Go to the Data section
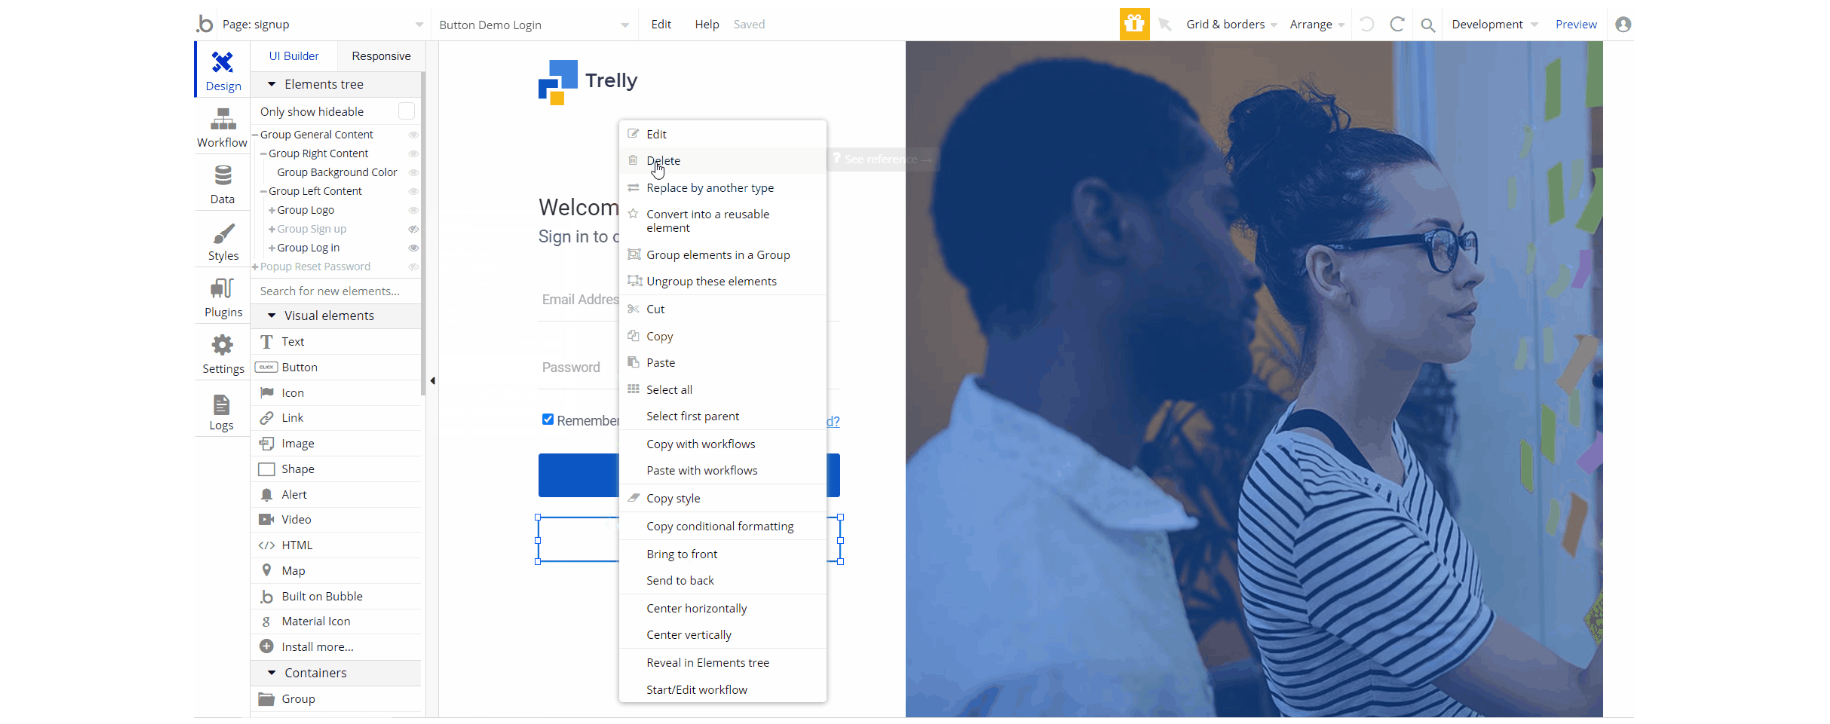Screen dimensions: 1830x724 pos(222,184)
